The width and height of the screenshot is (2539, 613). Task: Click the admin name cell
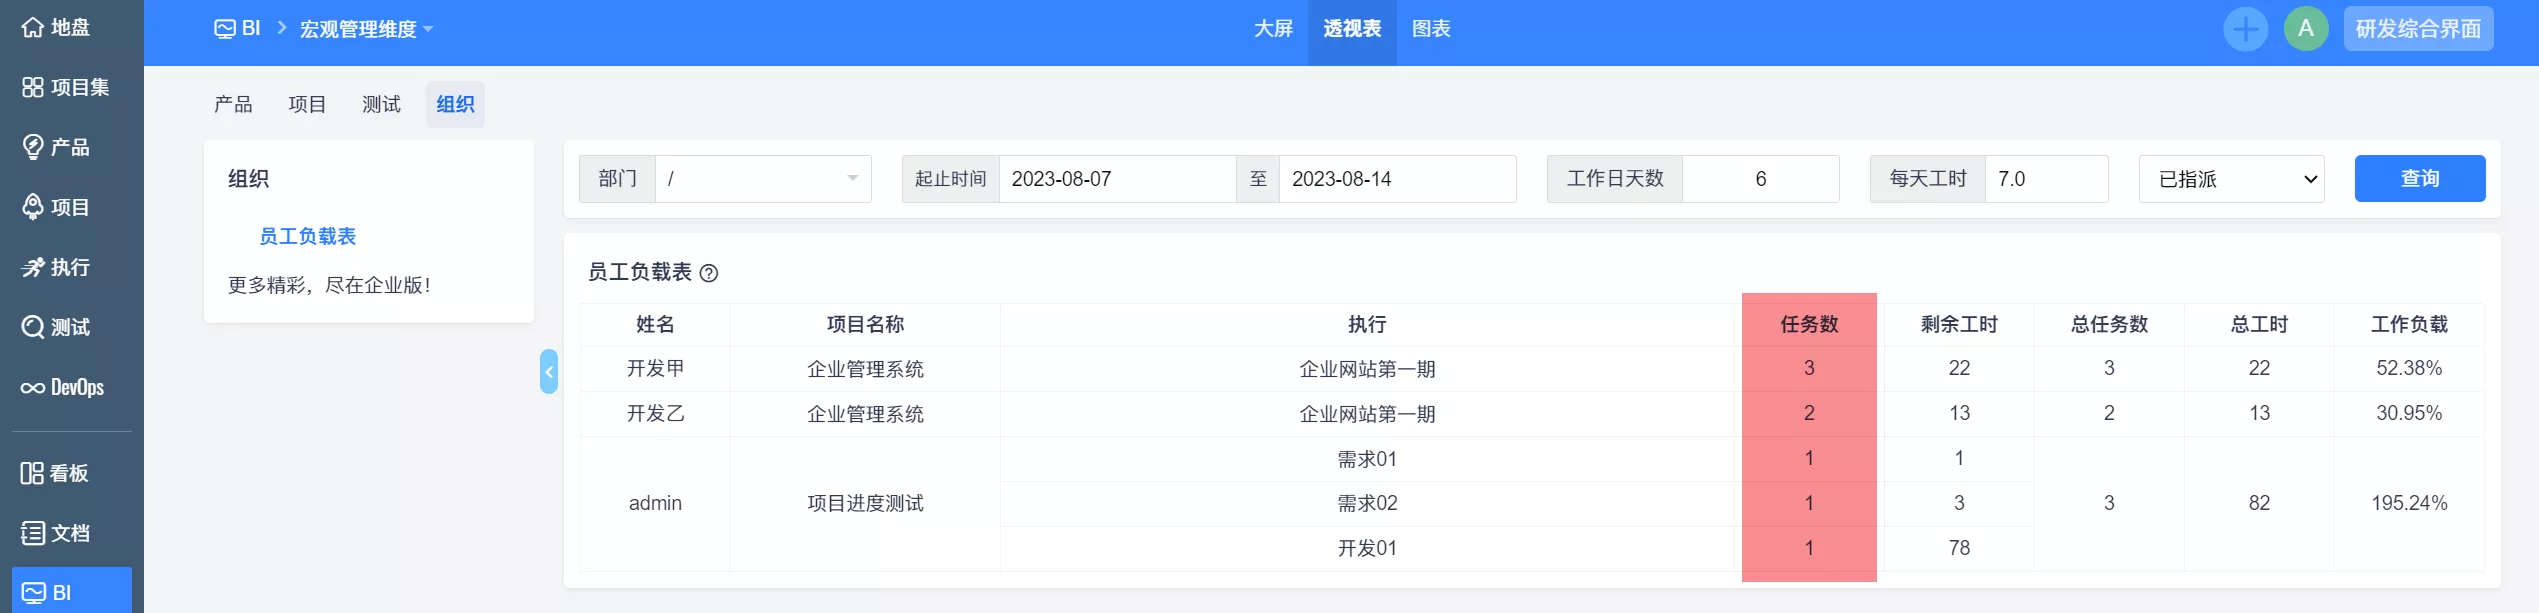point(655,503)
